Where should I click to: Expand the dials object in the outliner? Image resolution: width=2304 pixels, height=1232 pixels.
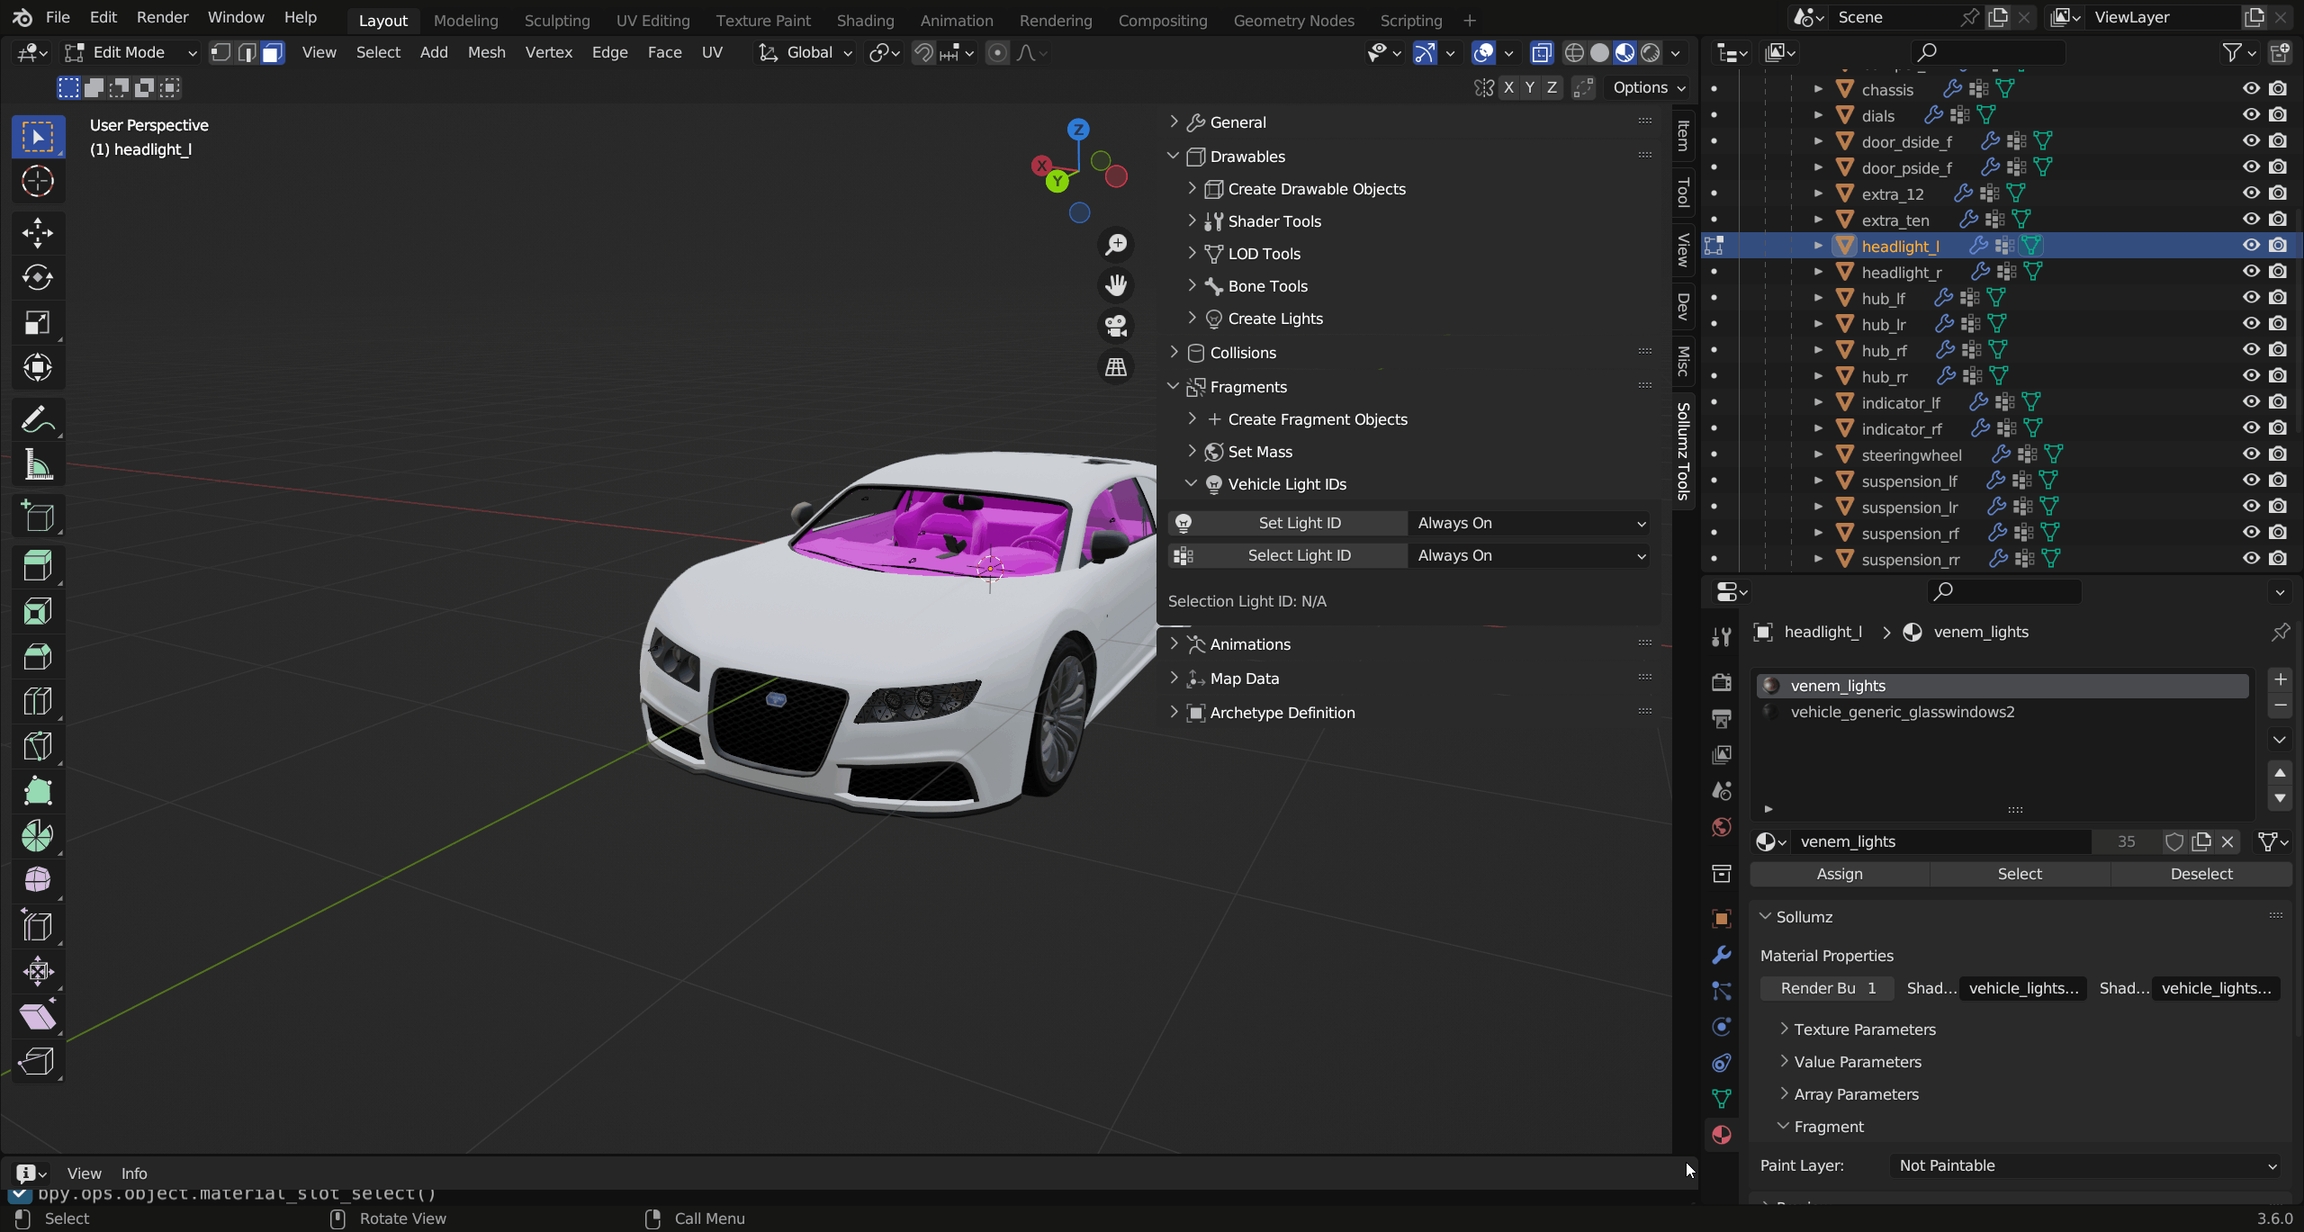tap(1818, 115)
